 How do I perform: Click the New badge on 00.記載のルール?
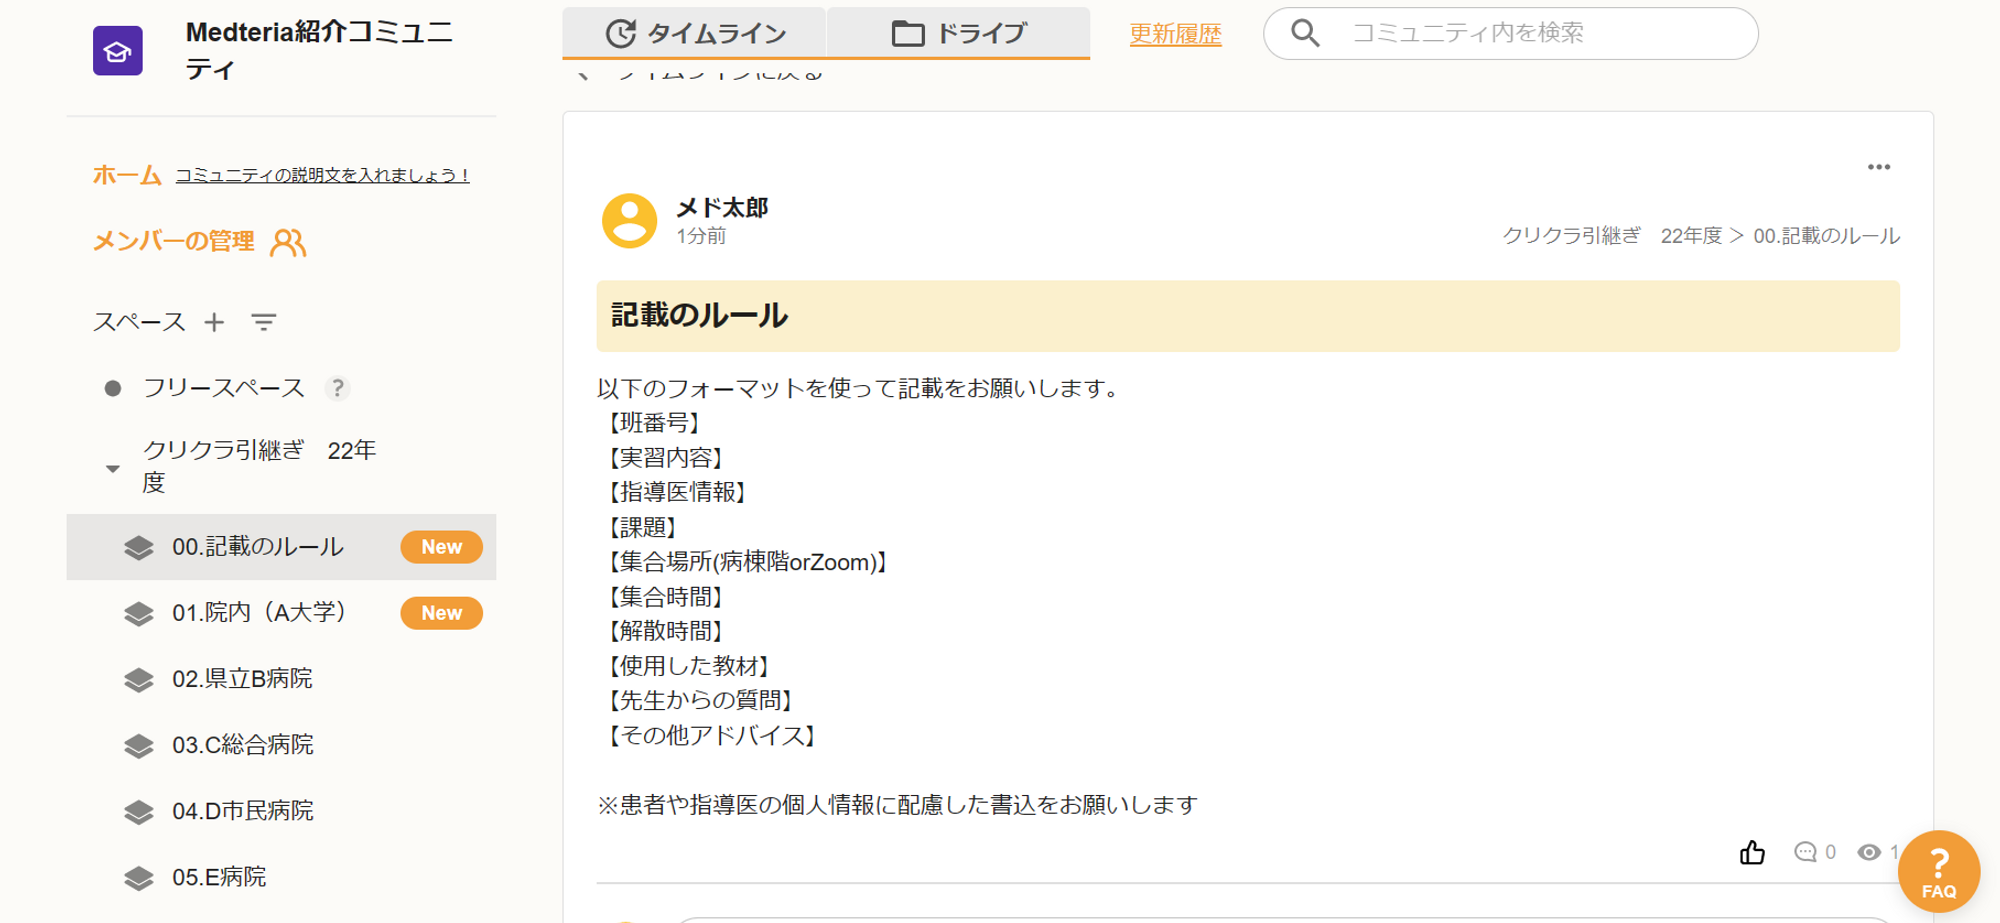[x=441, y=547]
